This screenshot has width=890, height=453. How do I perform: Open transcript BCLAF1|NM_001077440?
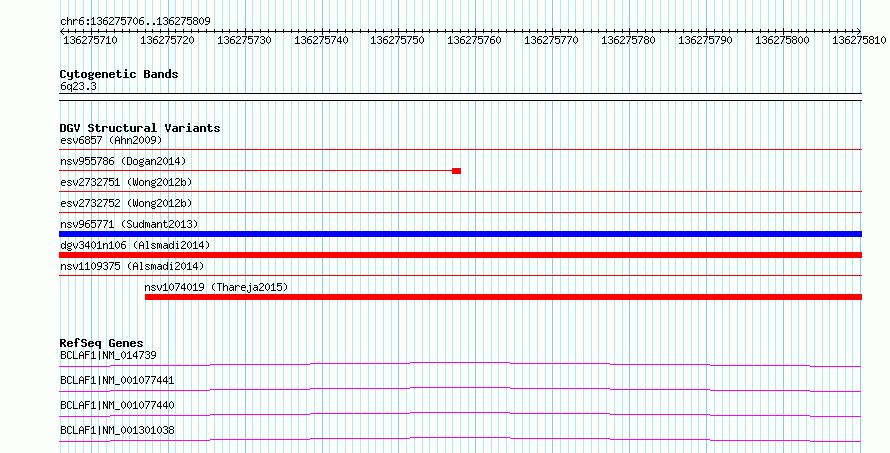(117, 405)
